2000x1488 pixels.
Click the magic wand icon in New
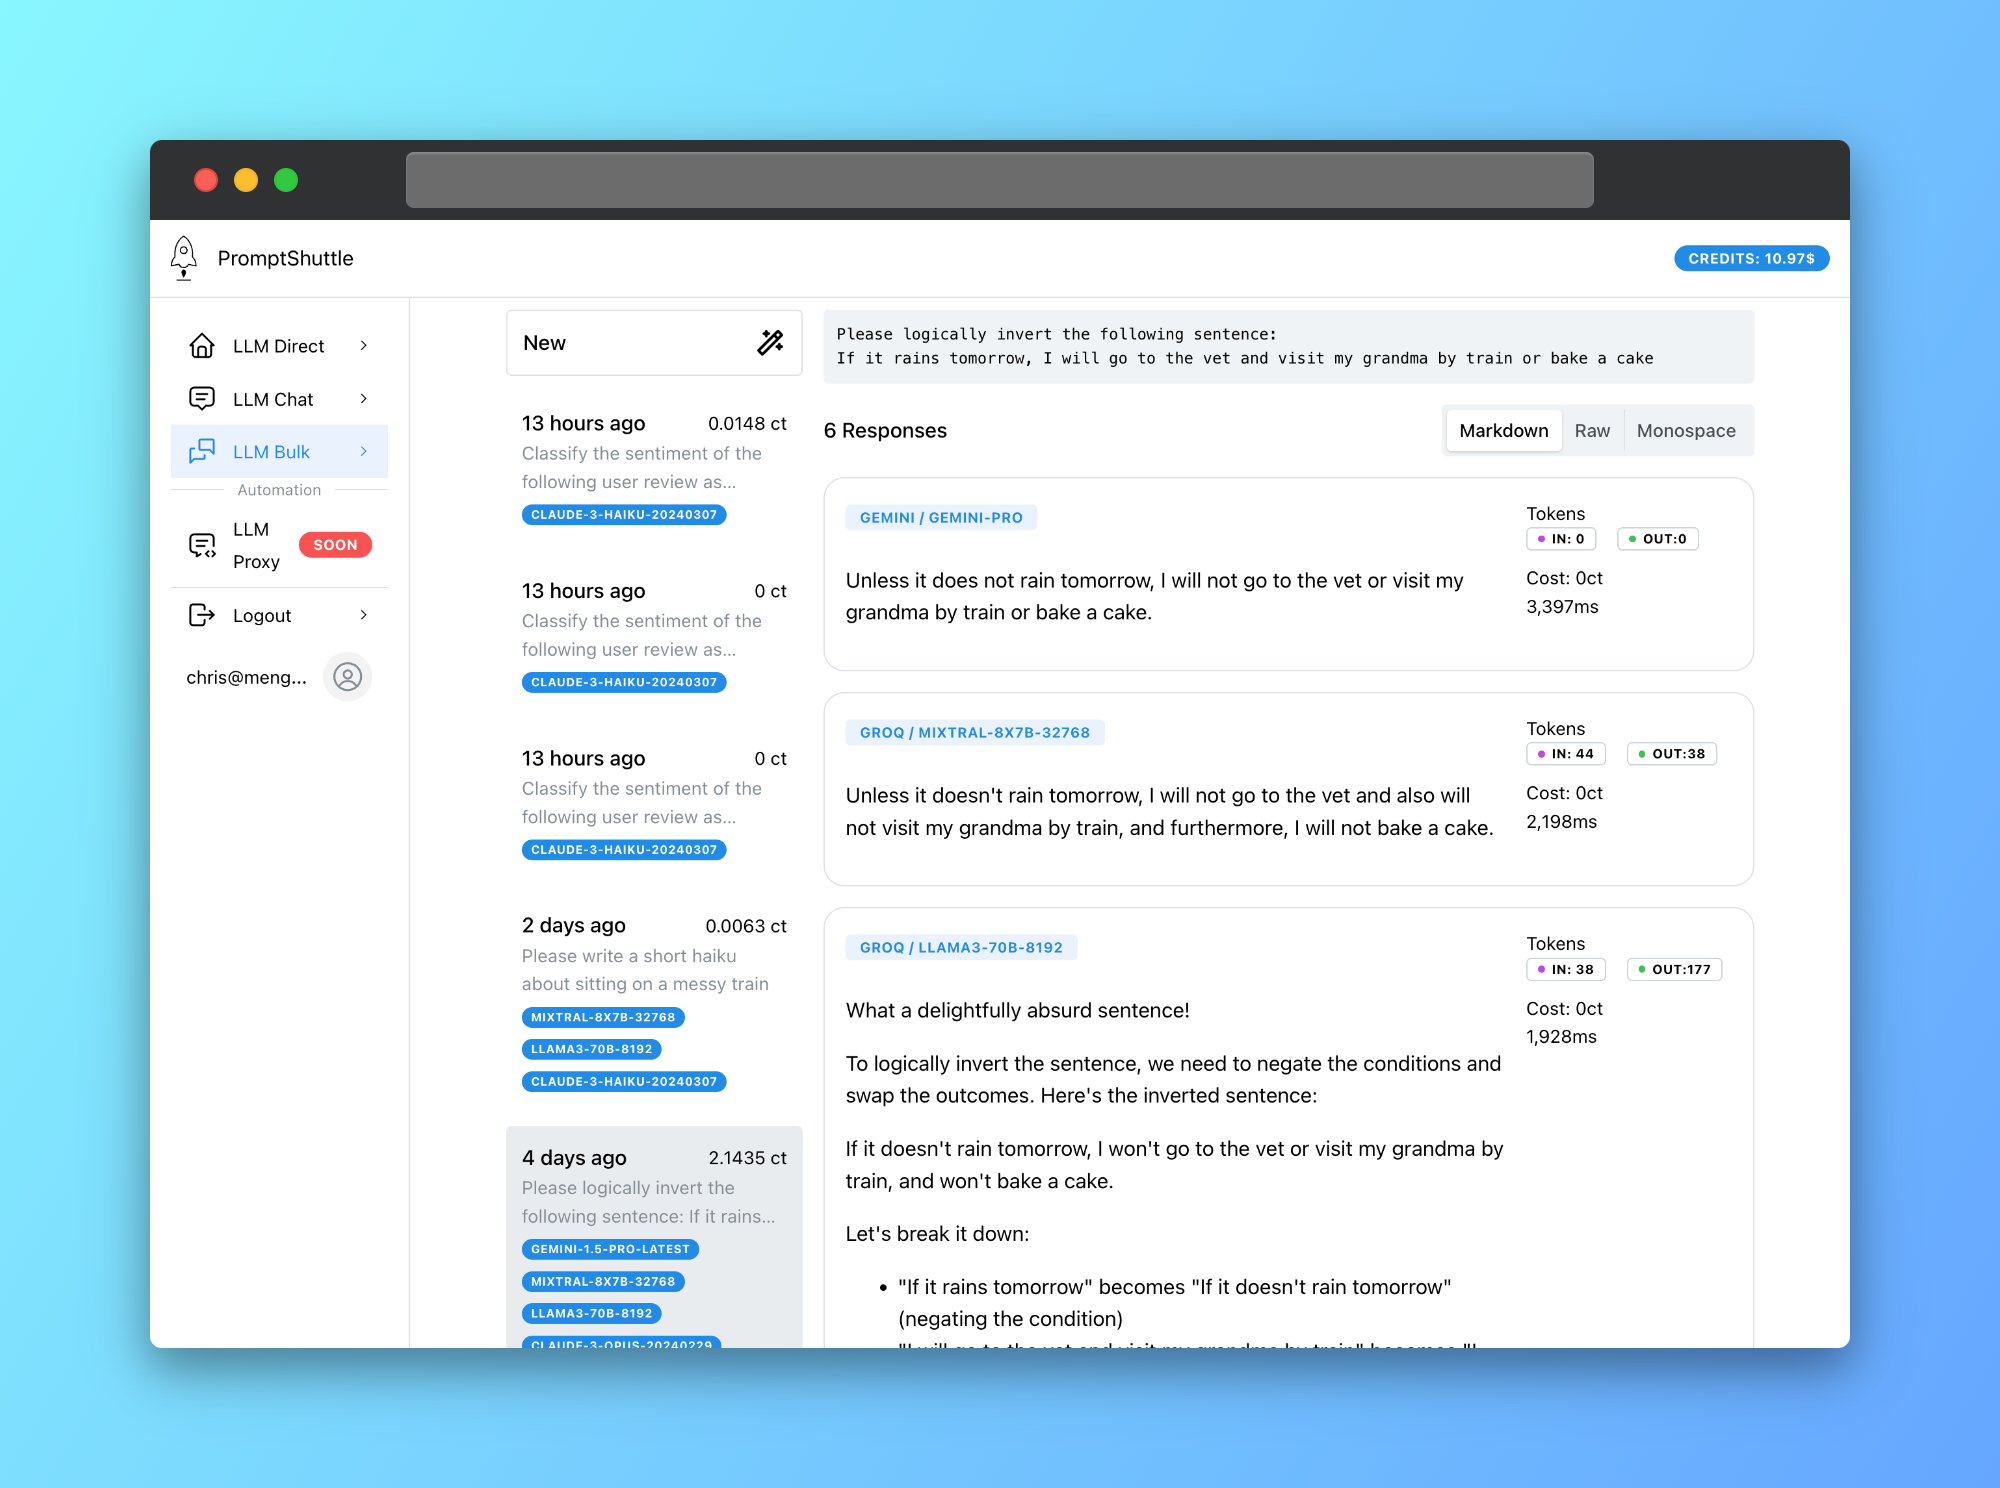pyautogui.click(x=770, y=343)
